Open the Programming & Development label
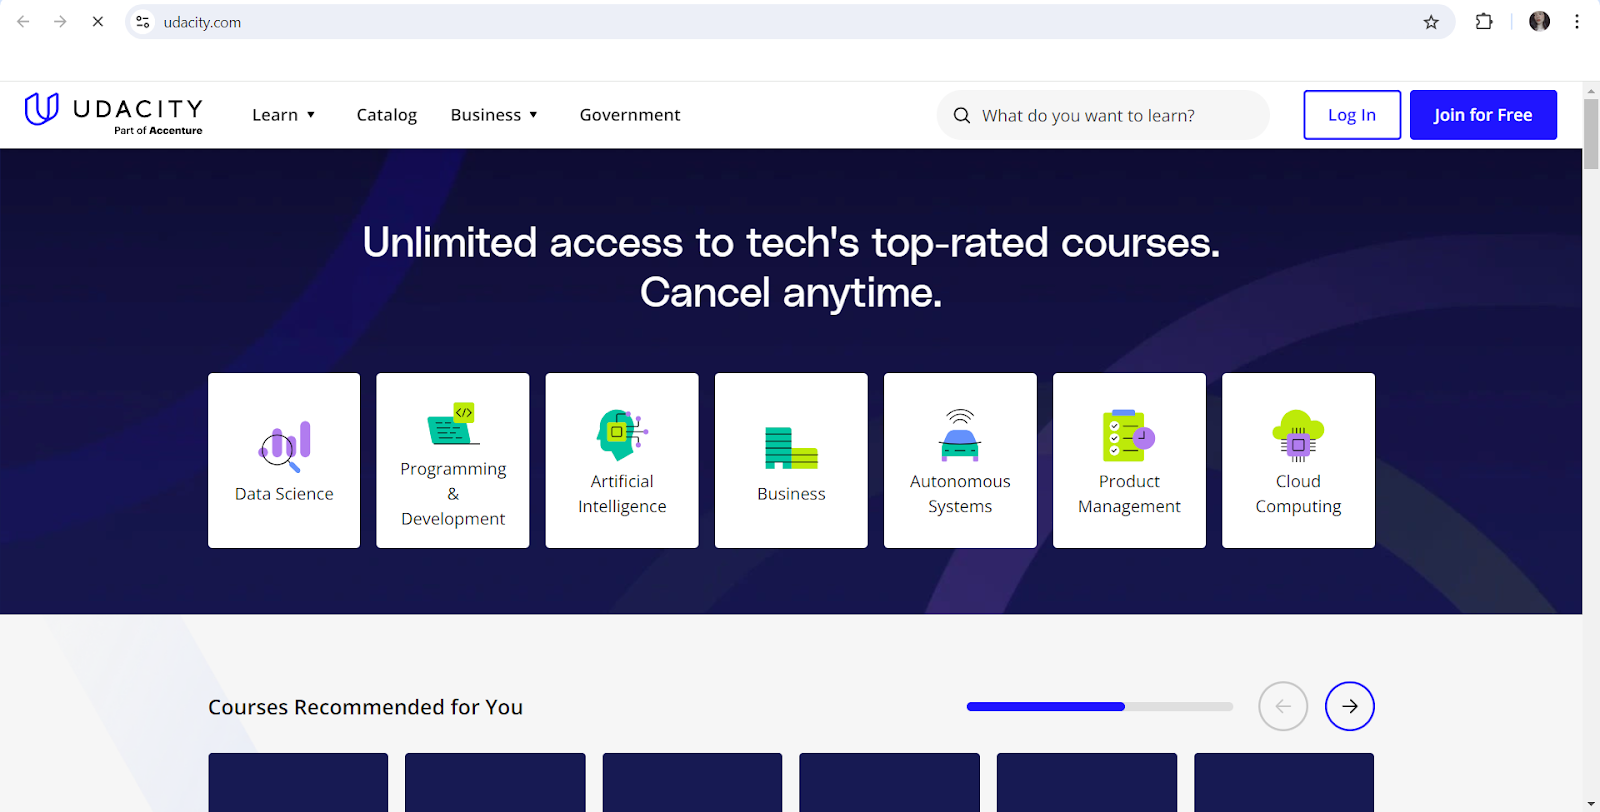 (x=453, y=494)
